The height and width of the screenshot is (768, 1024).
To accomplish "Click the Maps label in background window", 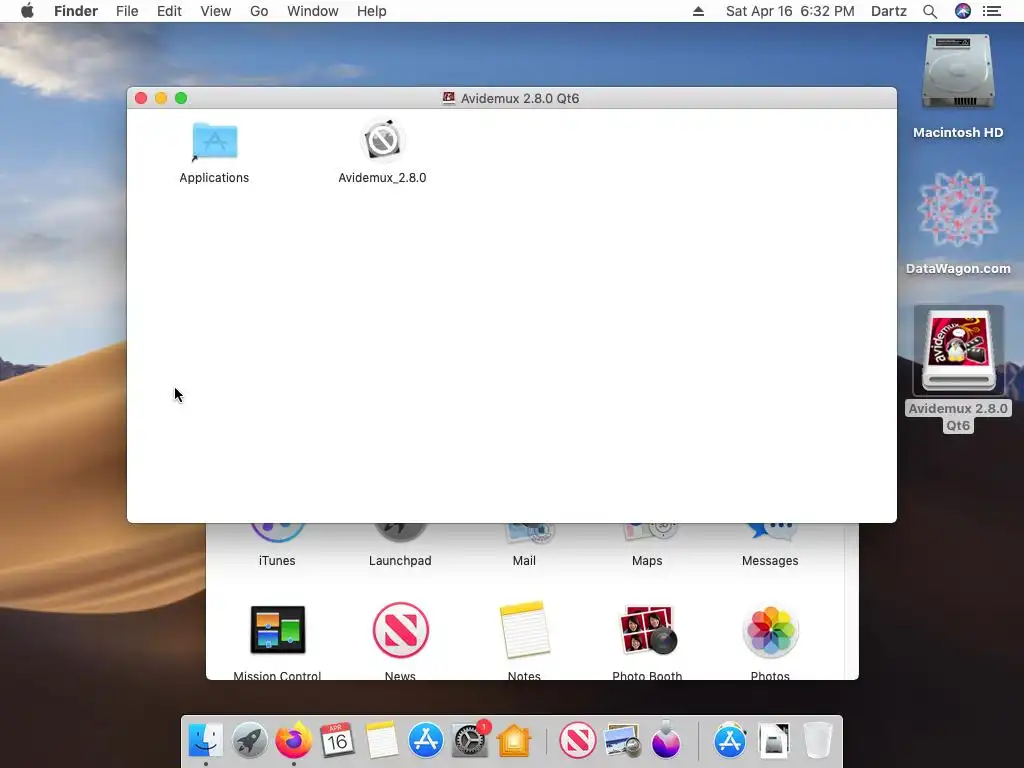I will coord(647,560).
